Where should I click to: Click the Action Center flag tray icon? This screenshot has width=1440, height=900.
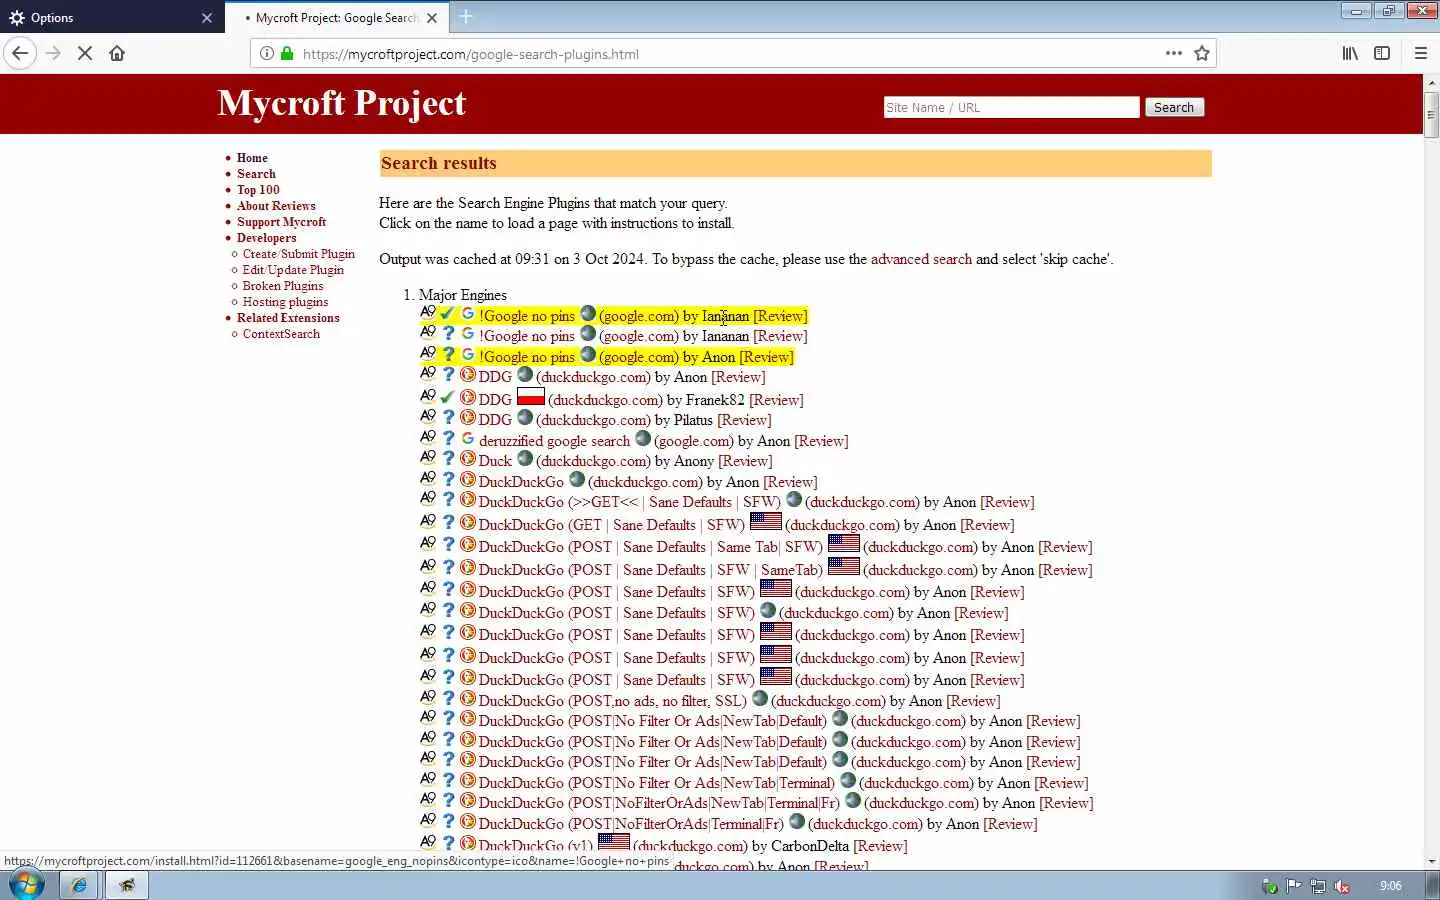(x=1294, y=886)
